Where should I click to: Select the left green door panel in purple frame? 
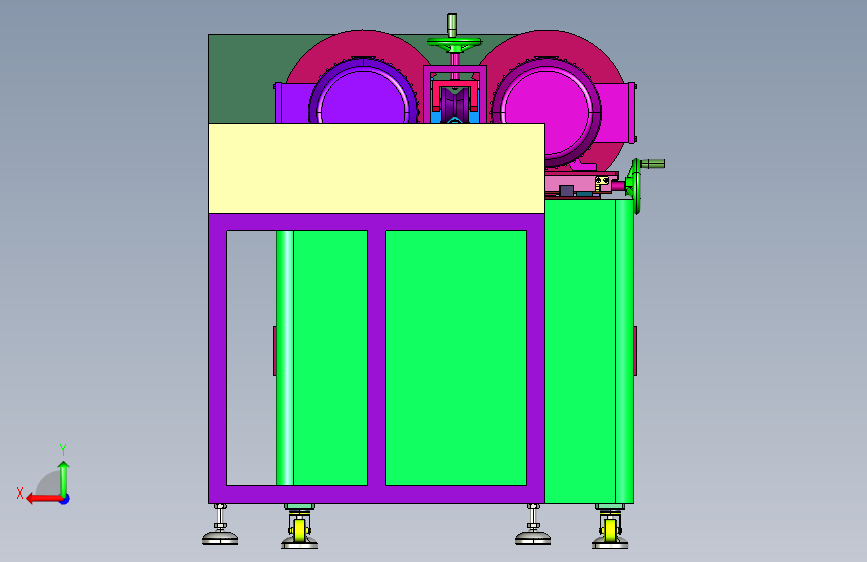330,358
